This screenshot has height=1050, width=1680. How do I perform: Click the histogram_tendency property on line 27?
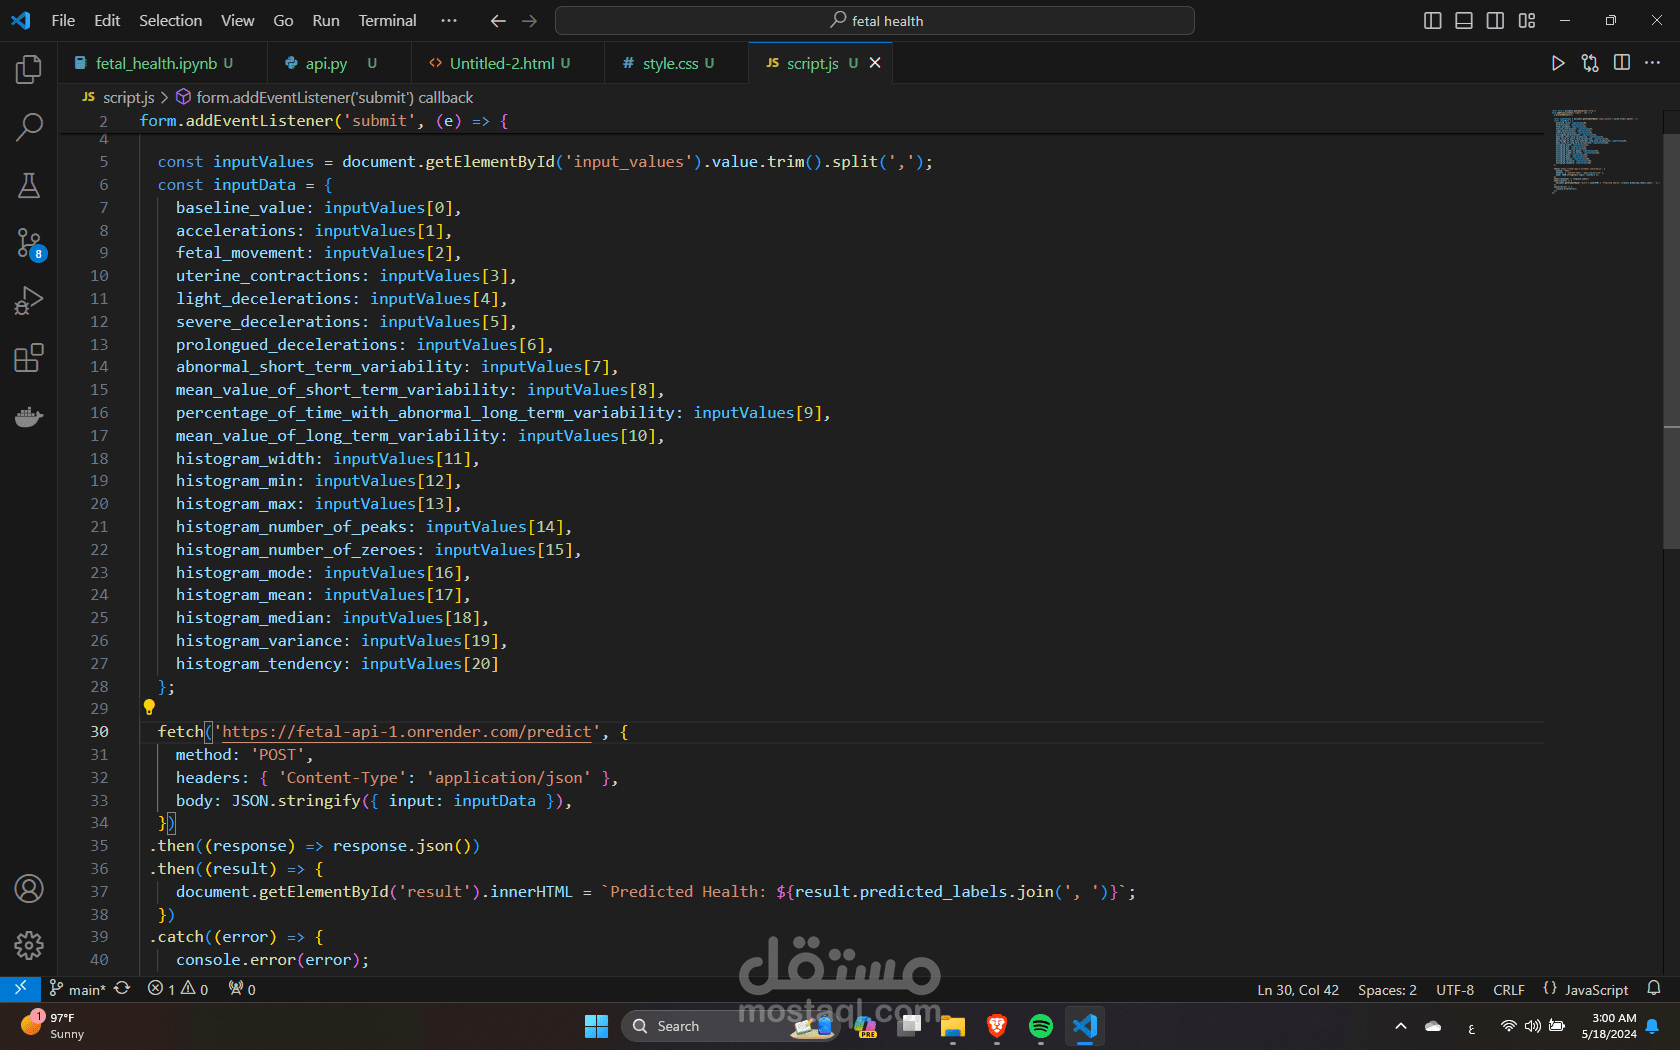tap(259, 664)
